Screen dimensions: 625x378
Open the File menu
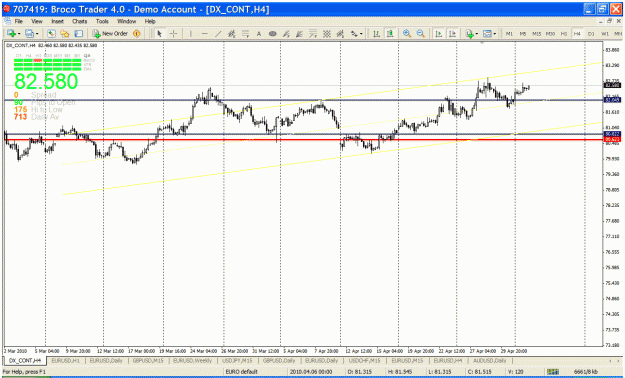[x=19, y=21]
